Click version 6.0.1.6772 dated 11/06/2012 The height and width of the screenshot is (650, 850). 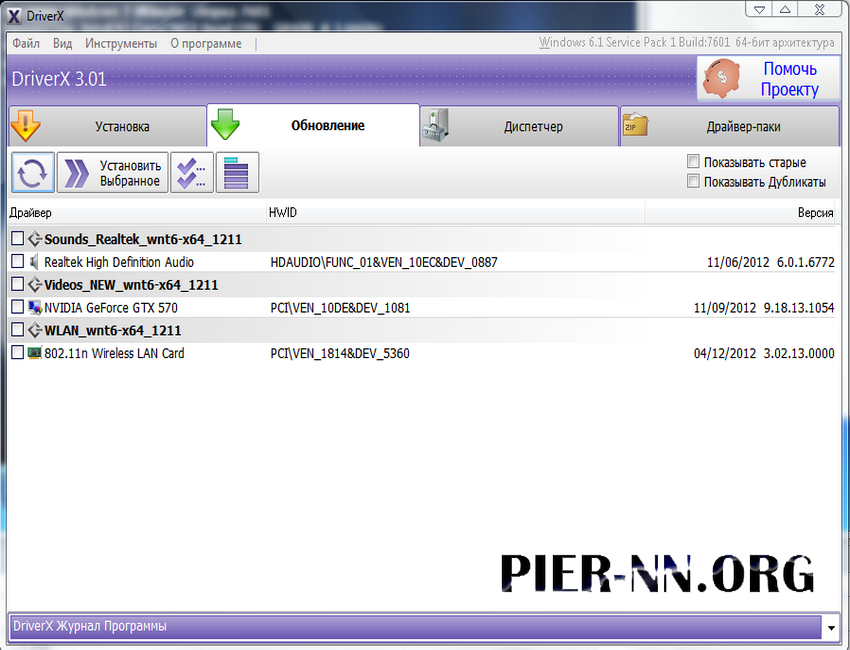[770, 262]
